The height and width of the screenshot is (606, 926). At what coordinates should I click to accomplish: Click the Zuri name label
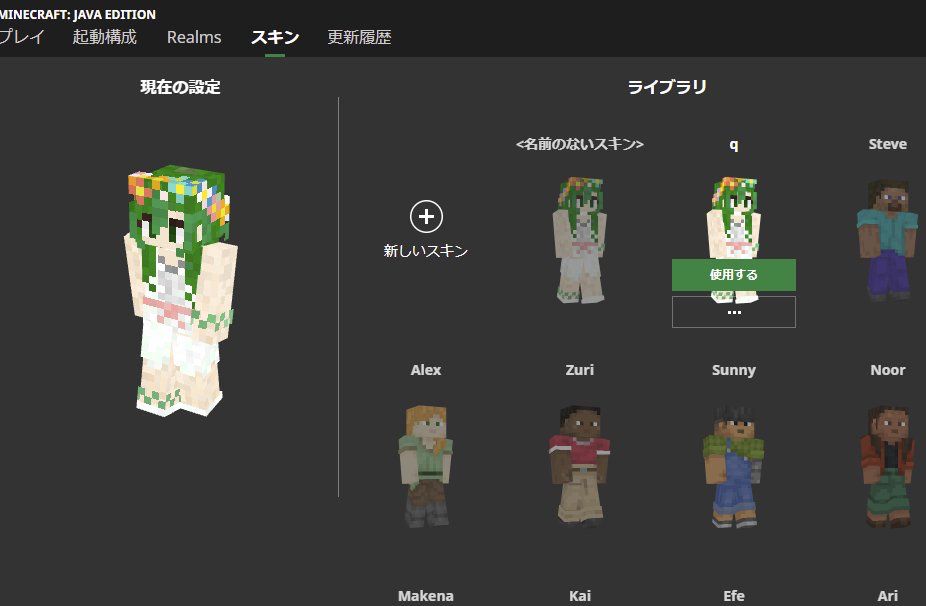pyautogui.click(x=580, y=370)
